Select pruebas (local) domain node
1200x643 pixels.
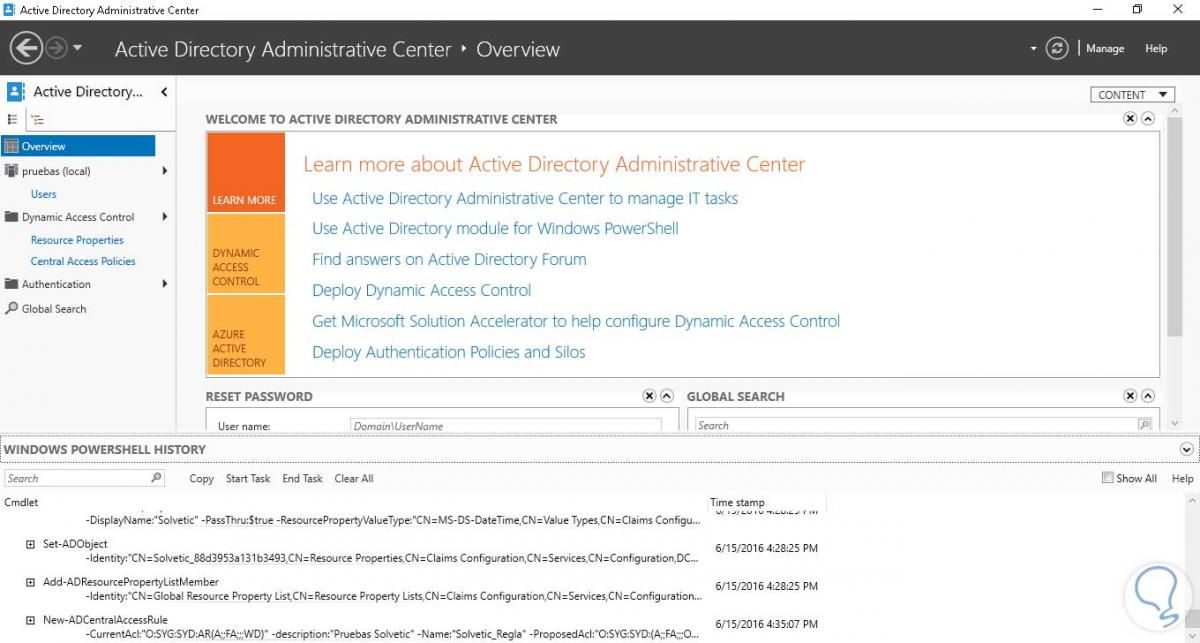tap(56, 171)
